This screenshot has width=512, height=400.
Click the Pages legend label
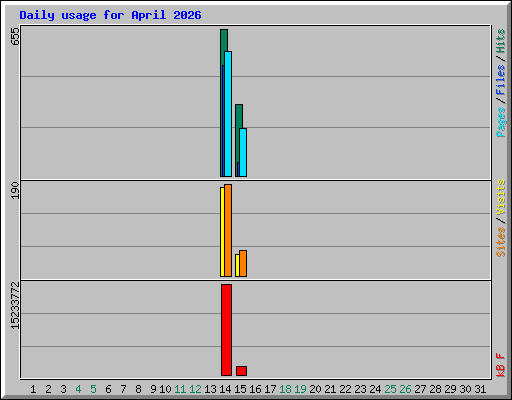(500, 122)
